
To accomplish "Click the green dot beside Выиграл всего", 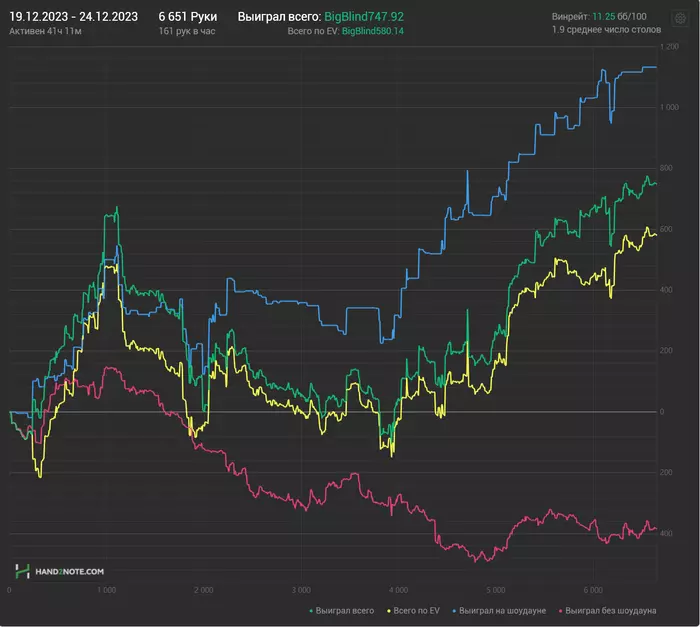I will point(312,609).
